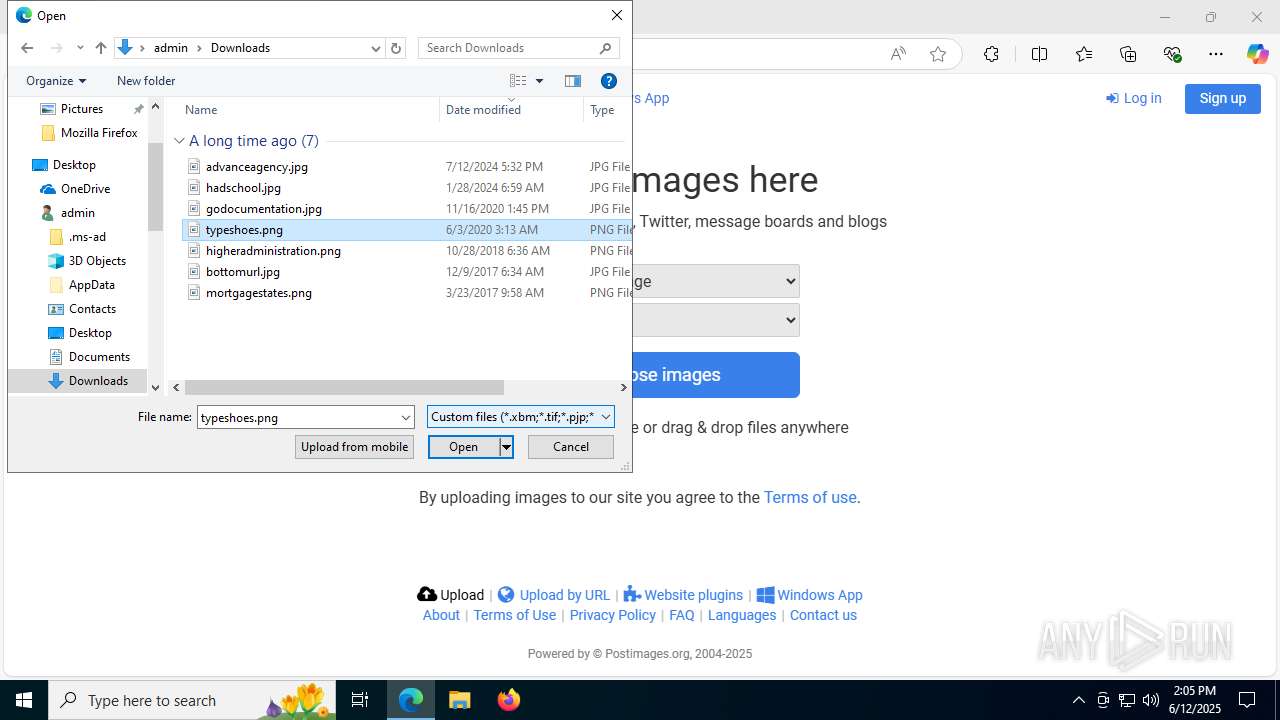1280x720 pixels.
Task: Cancel the Open dialog
Action: pyautogui.click(x=571, y=447)
